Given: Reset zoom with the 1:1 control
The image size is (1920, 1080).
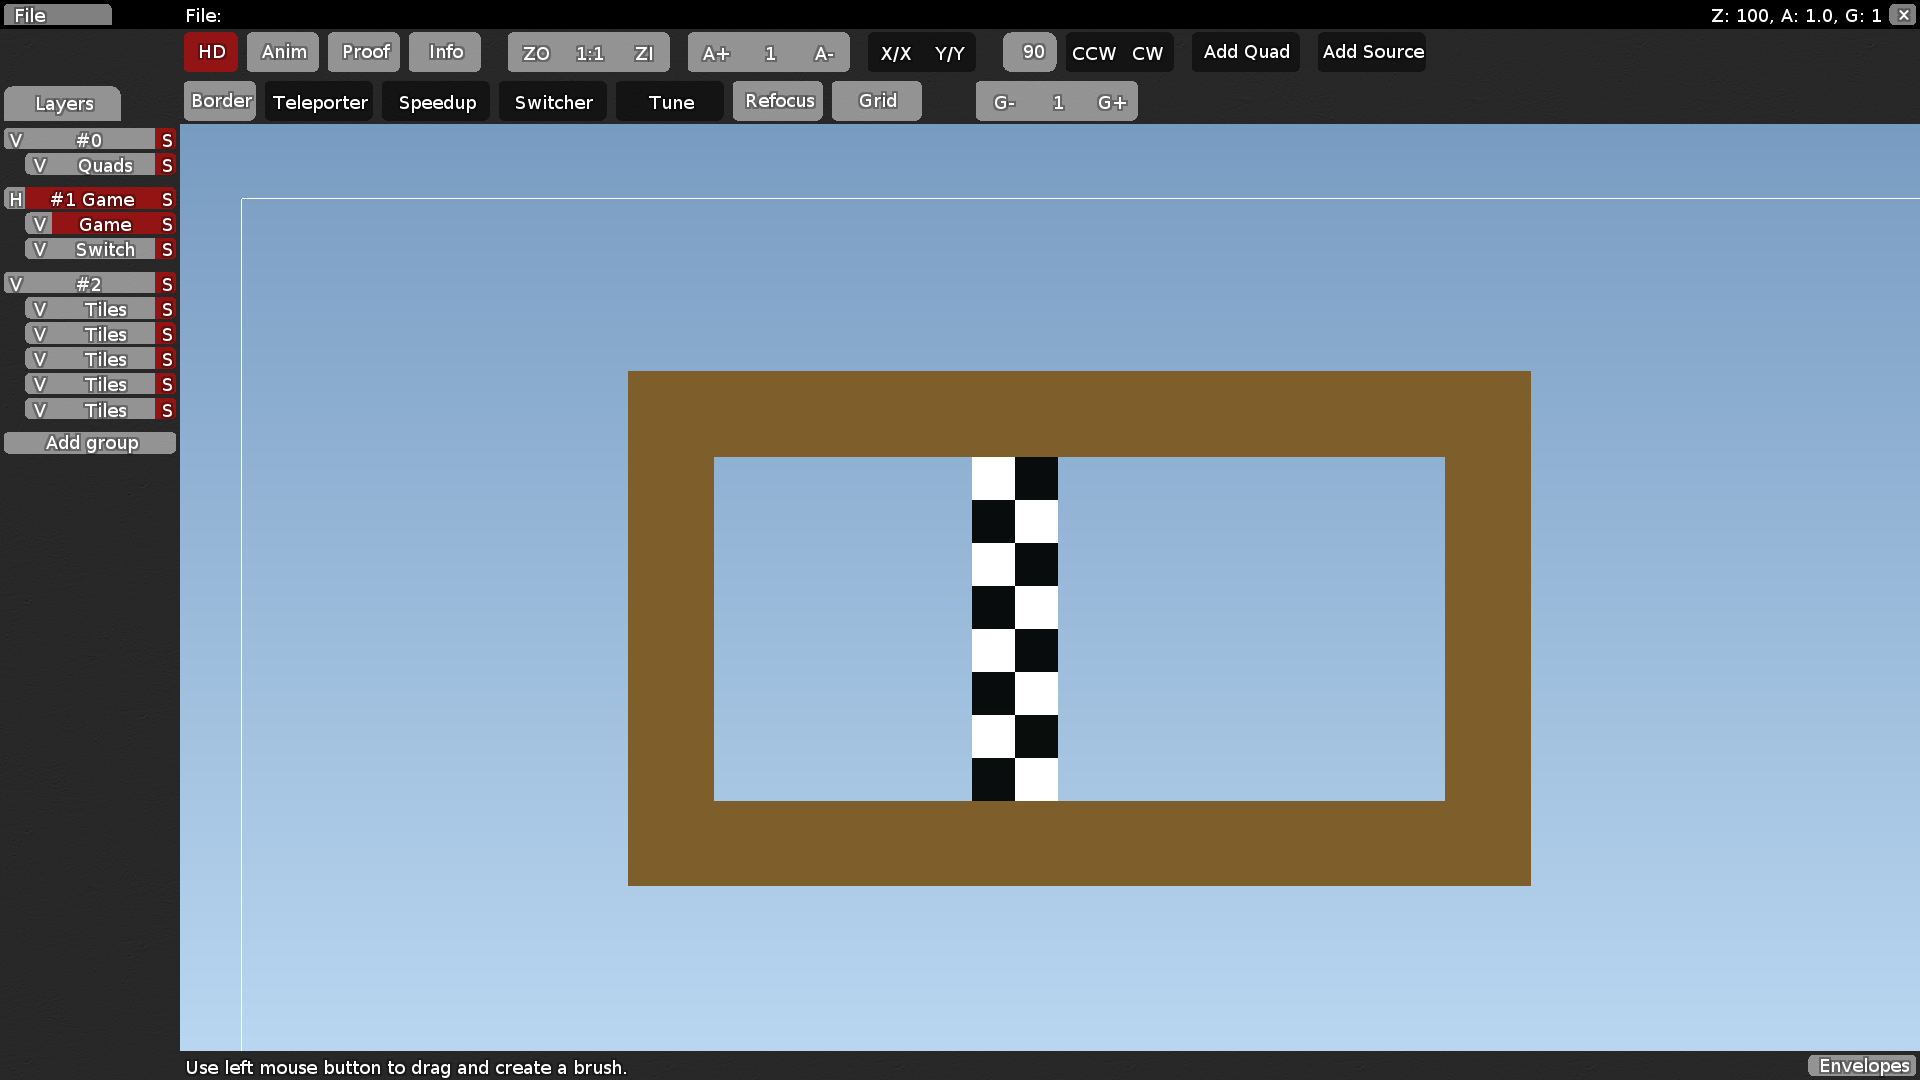Looking at the screenshot, I should coord(589,52).
